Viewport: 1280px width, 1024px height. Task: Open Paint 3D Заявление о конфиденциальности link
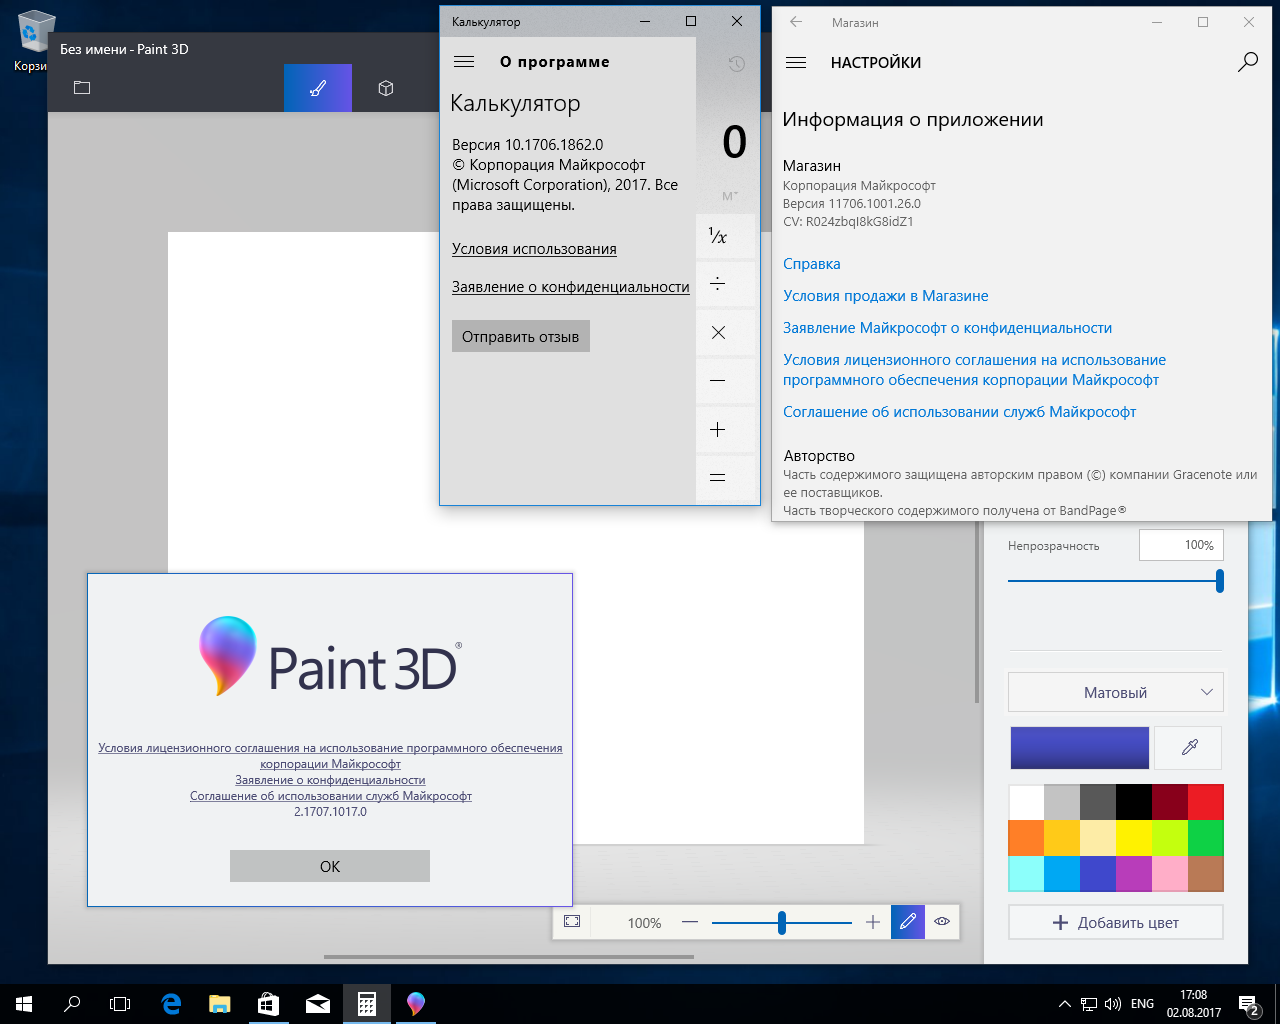[x=330, y=780]
